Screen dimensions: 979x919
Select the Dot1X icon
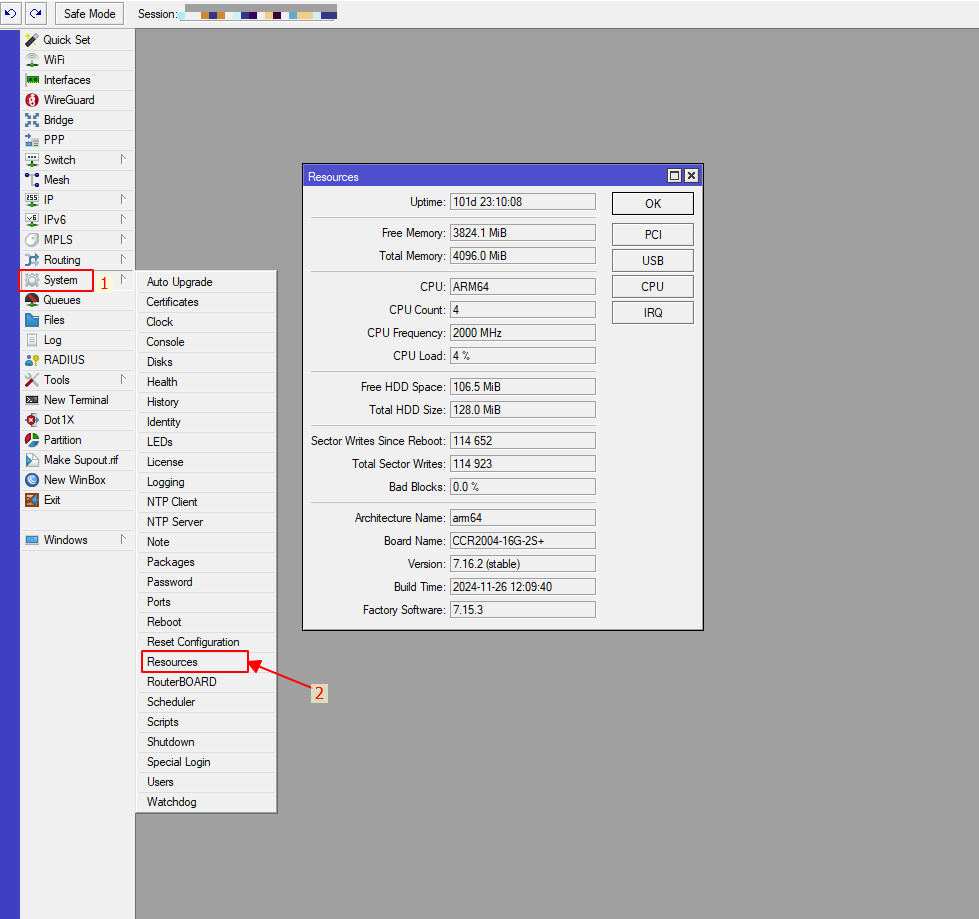[x=32, y=420]
